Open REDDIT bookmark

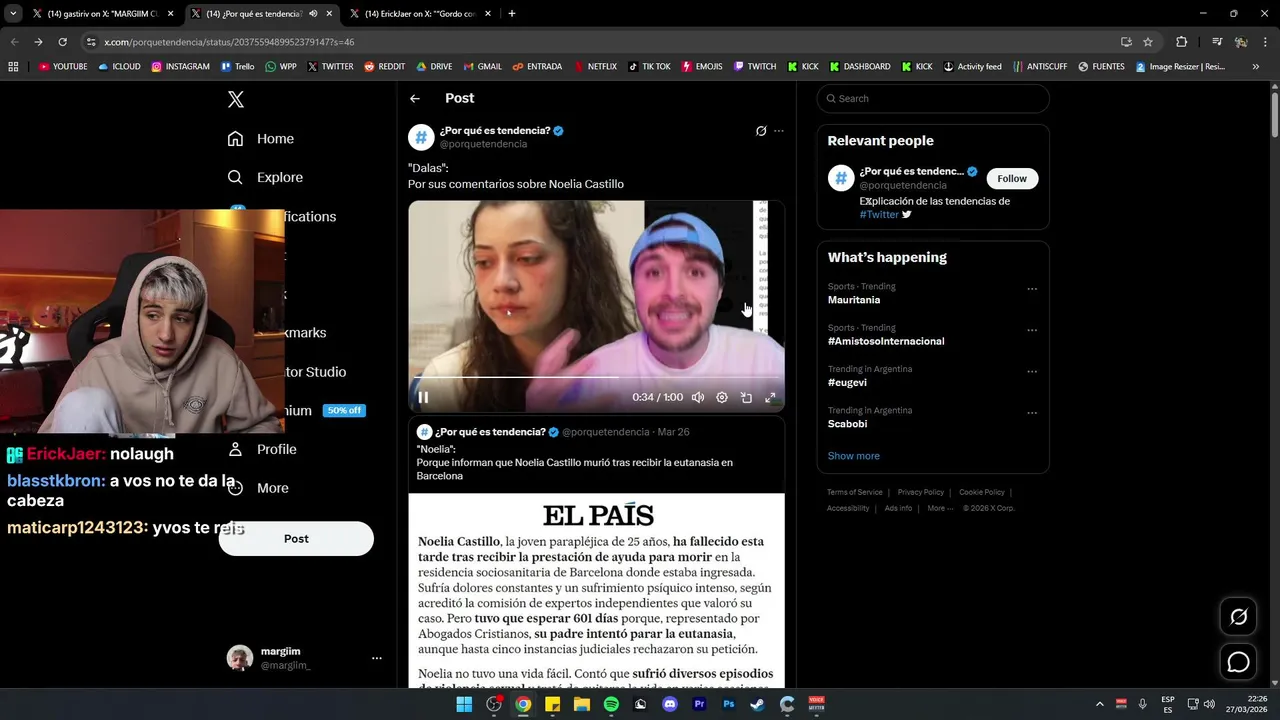pyautogui.click(x=385, y=67)
